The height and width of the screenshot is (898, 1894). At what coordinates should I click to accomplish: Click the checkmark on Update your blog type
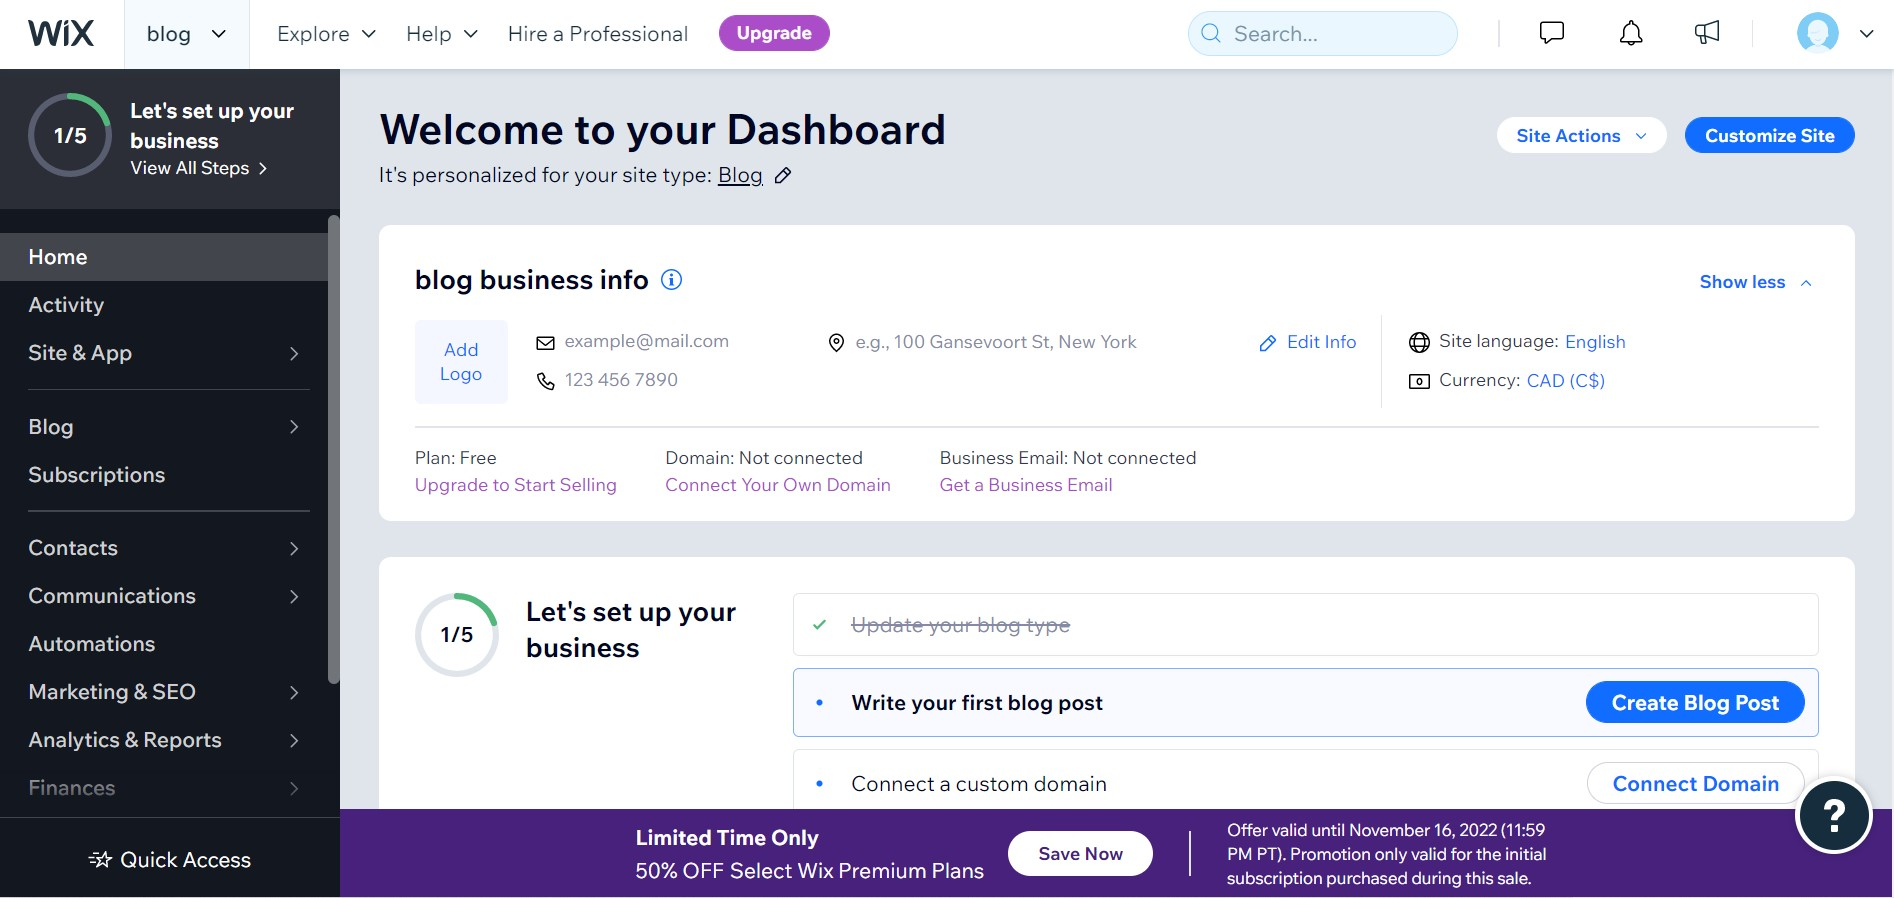point(819,625)
